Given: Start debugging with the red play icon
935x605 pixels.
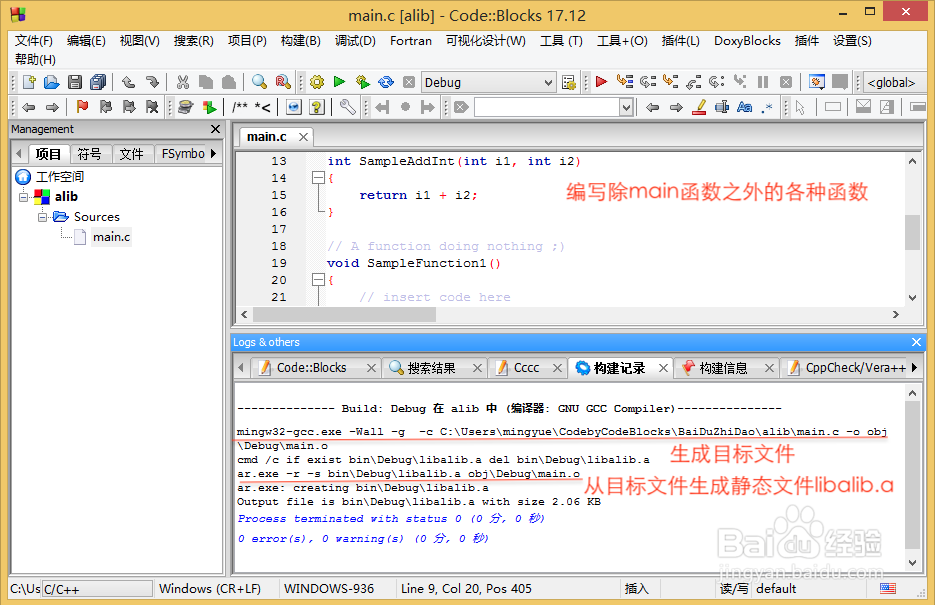Looking at the screenshot, I should click(x=601, y=82).
